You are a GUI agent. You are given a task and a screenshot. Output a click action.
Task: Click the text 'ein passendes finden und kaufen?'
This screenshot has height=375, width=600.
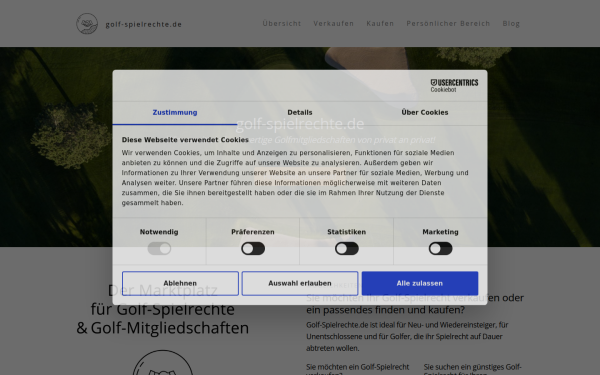pos(385,310)
